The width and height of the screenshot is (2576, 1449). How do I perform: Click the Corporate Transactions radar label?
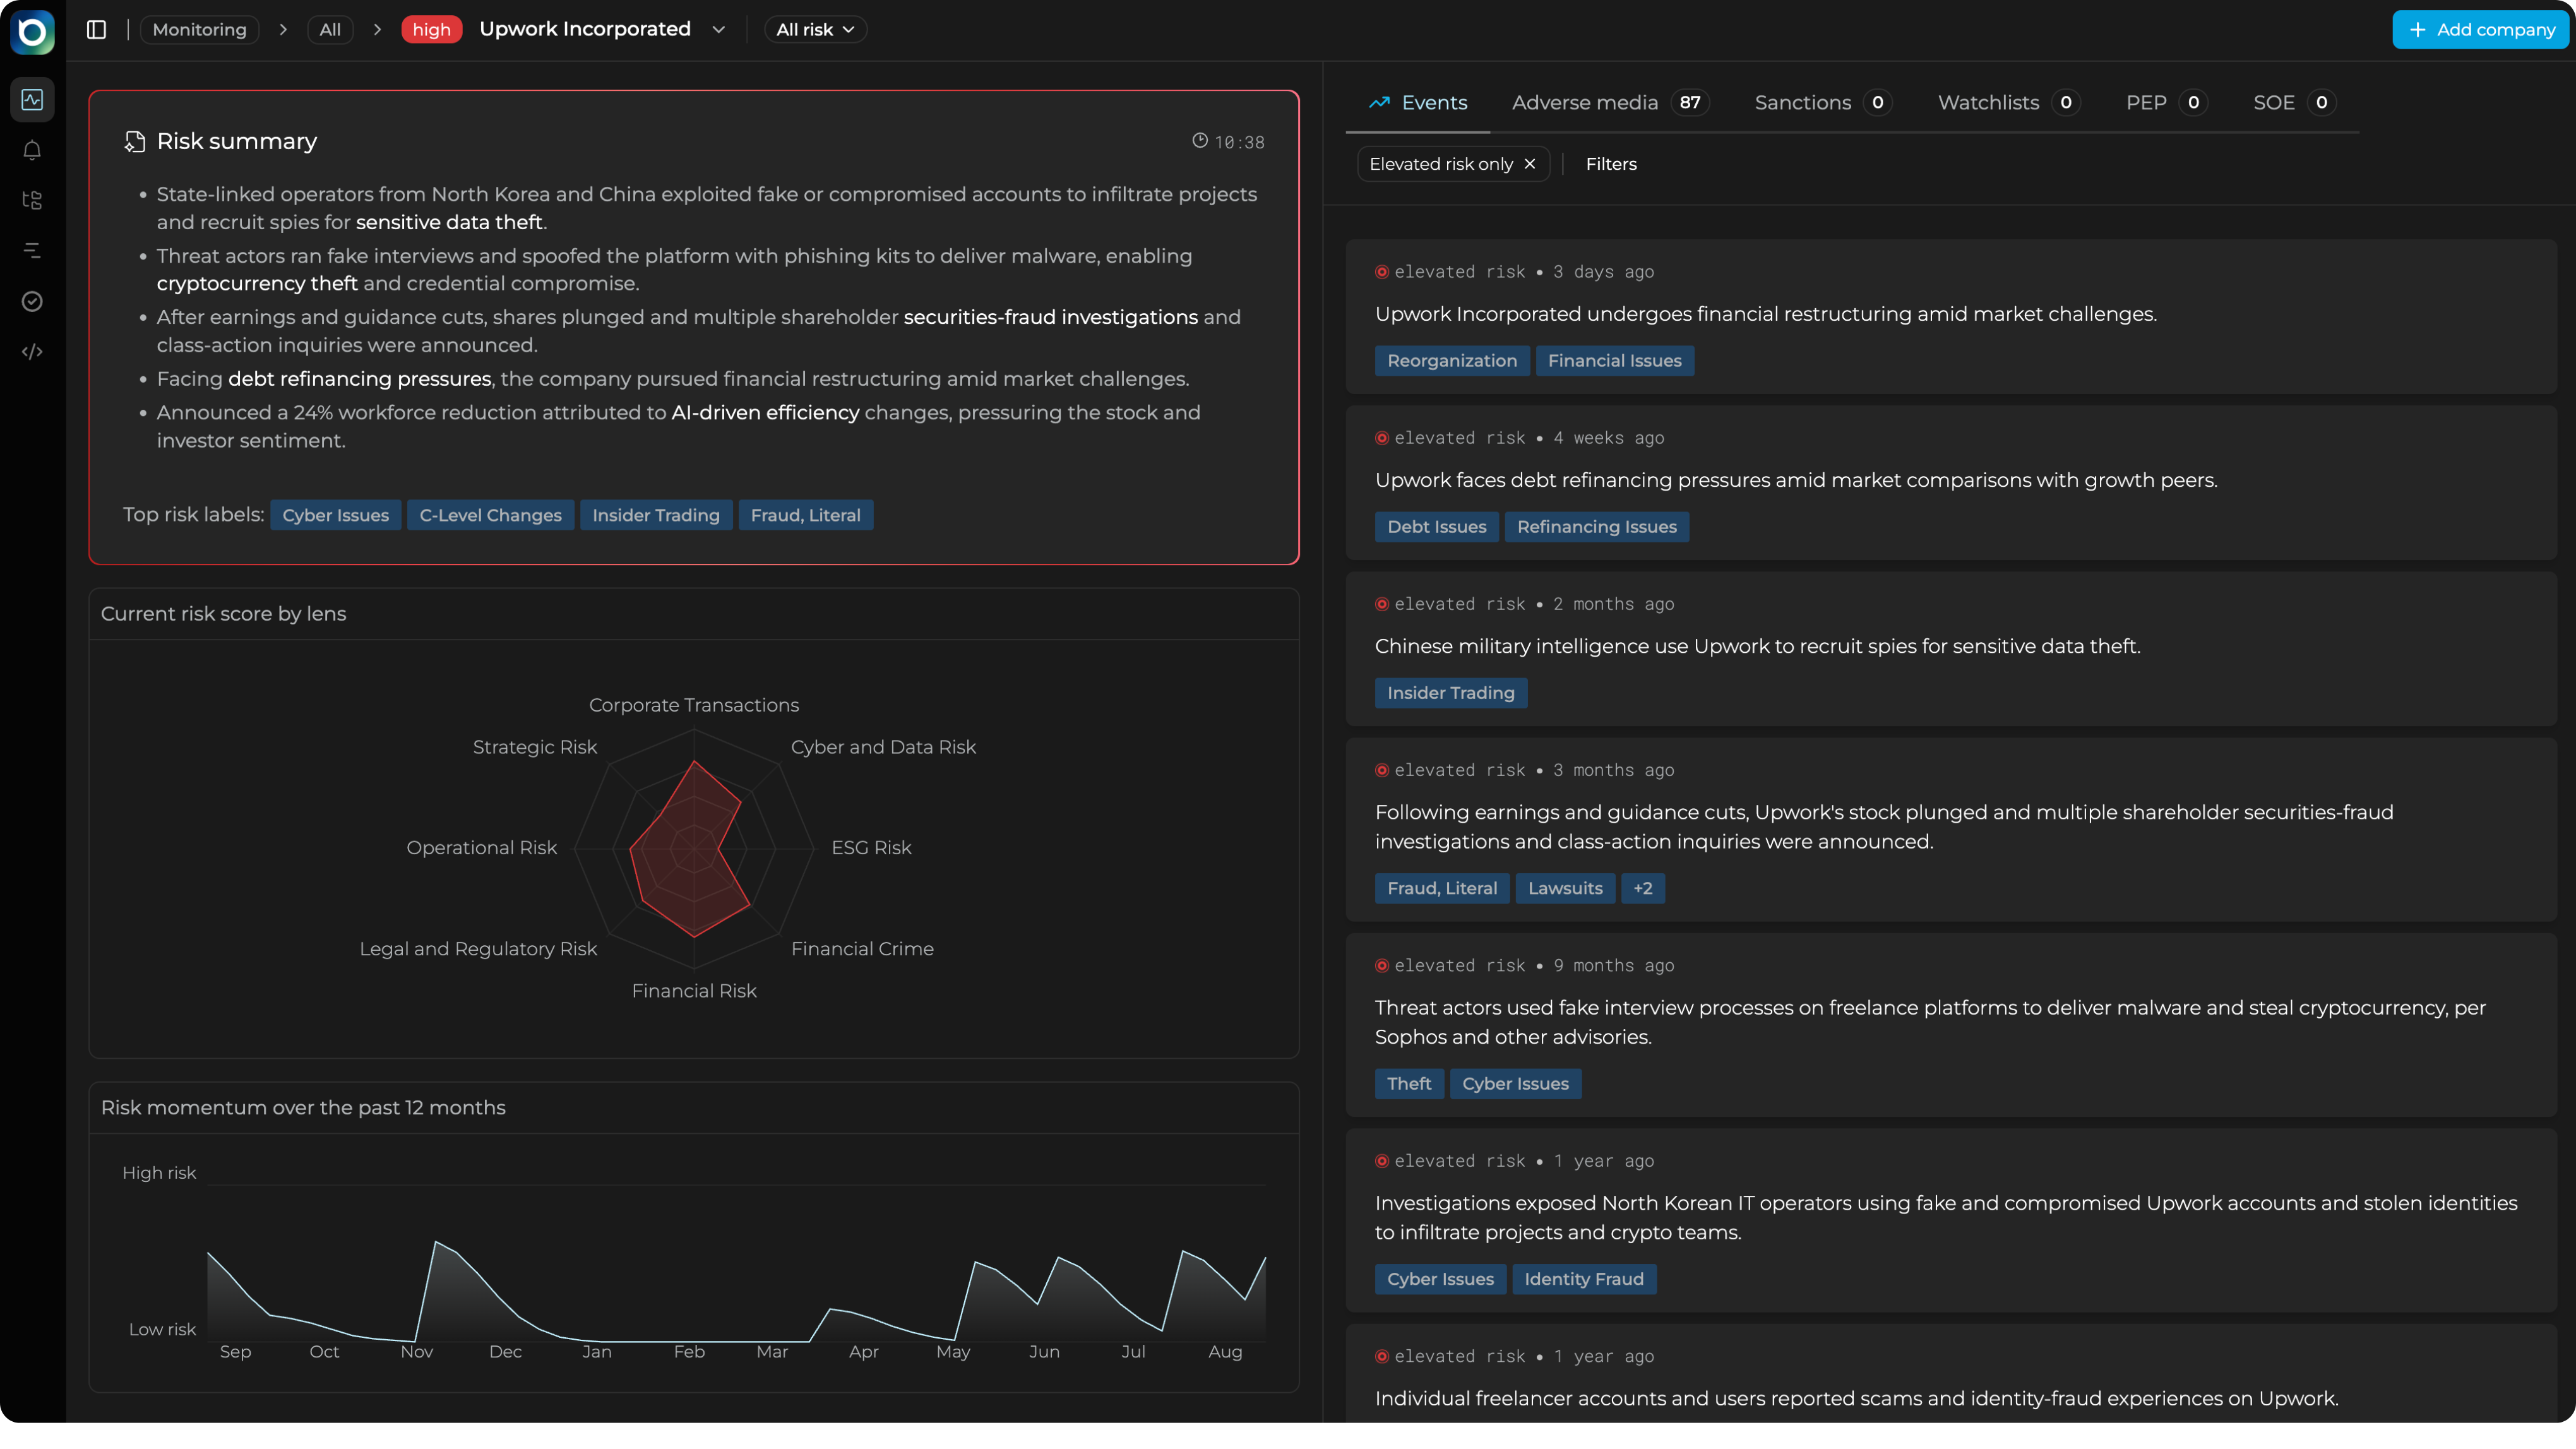point(694,705)
